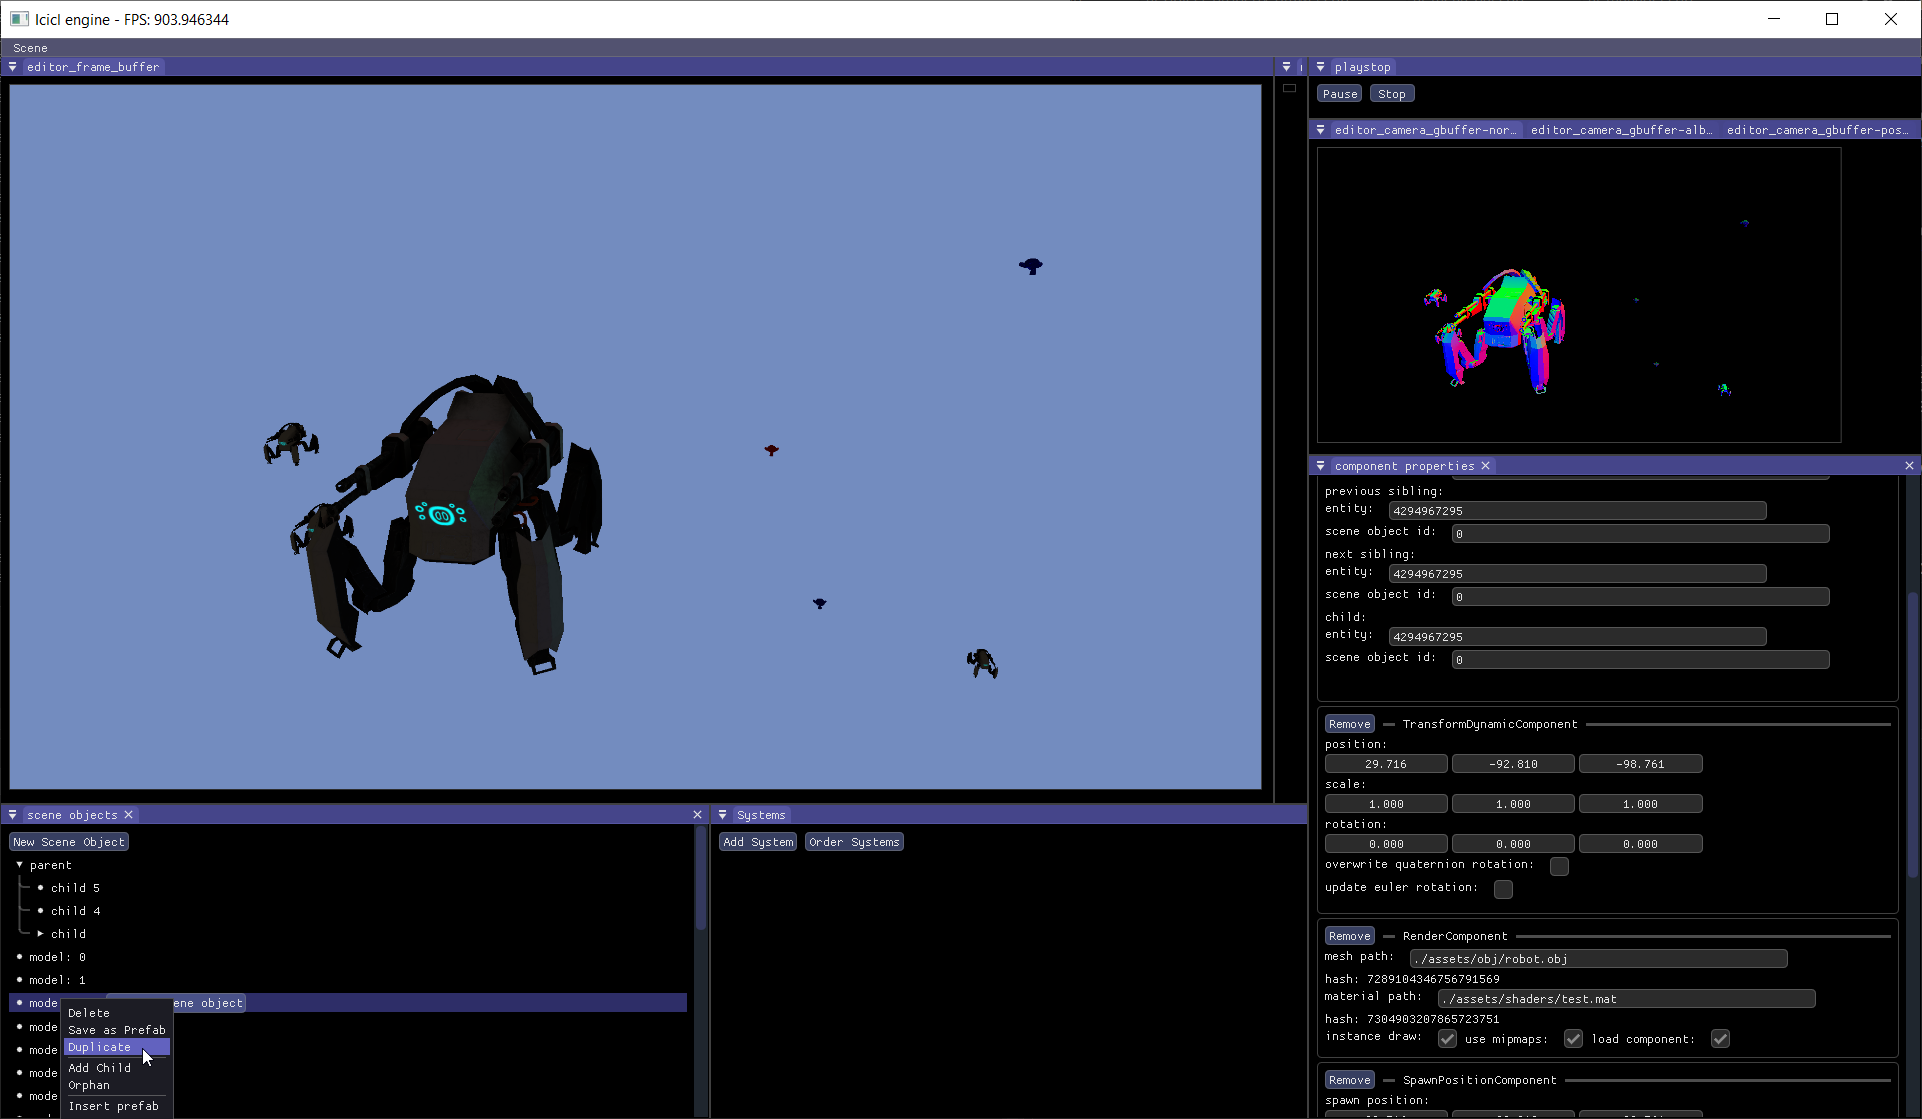Choose Duplicate in the context menu

pos(100,1047)
